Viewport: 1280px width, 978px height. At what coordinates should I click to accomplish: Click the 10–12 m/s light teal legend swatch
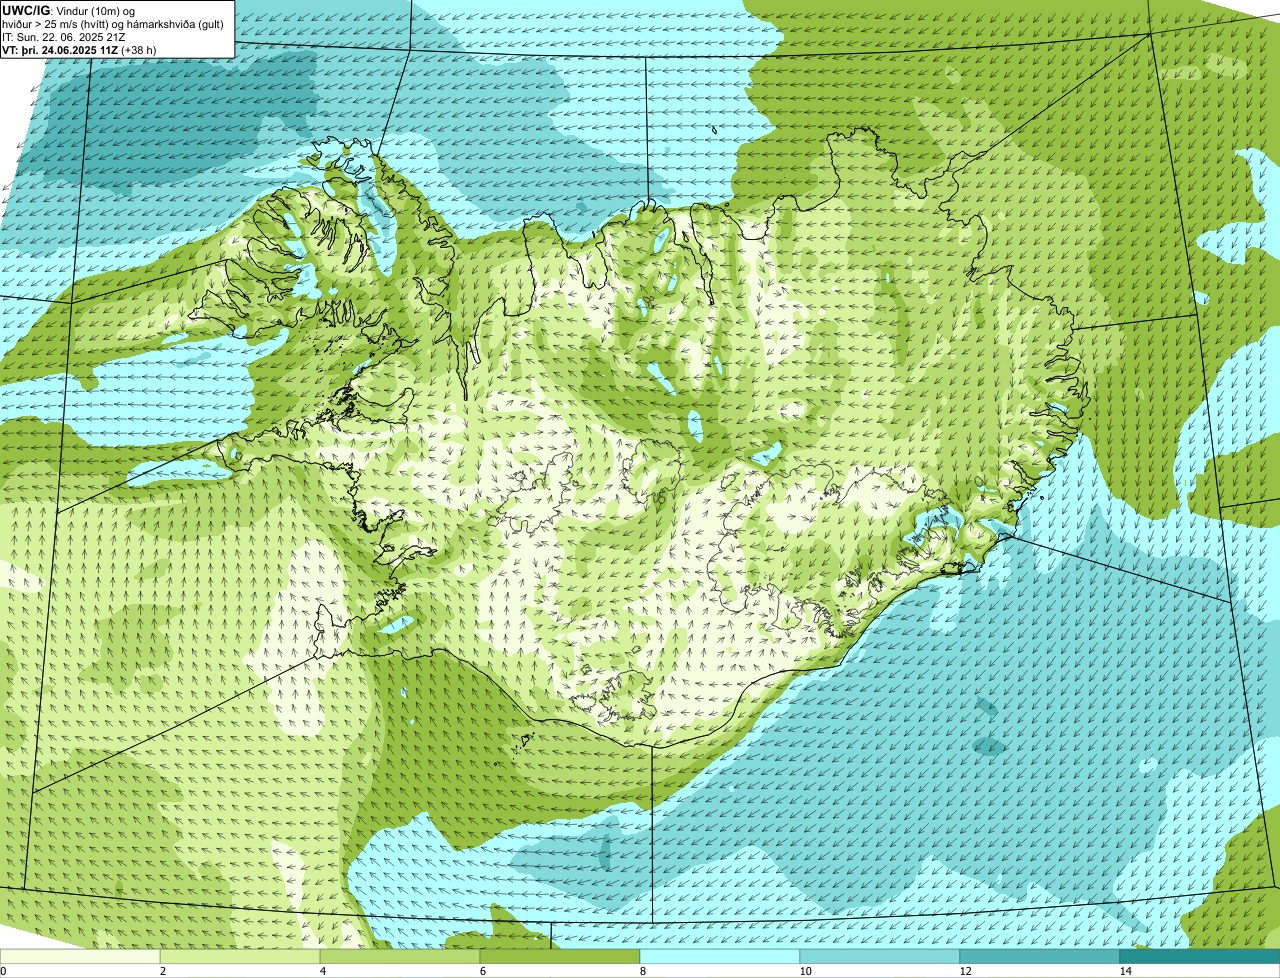[880, 956]
